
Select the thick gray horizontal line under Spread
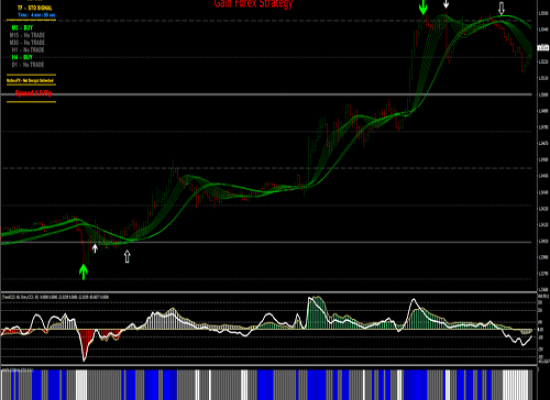[x=267, y=94]
